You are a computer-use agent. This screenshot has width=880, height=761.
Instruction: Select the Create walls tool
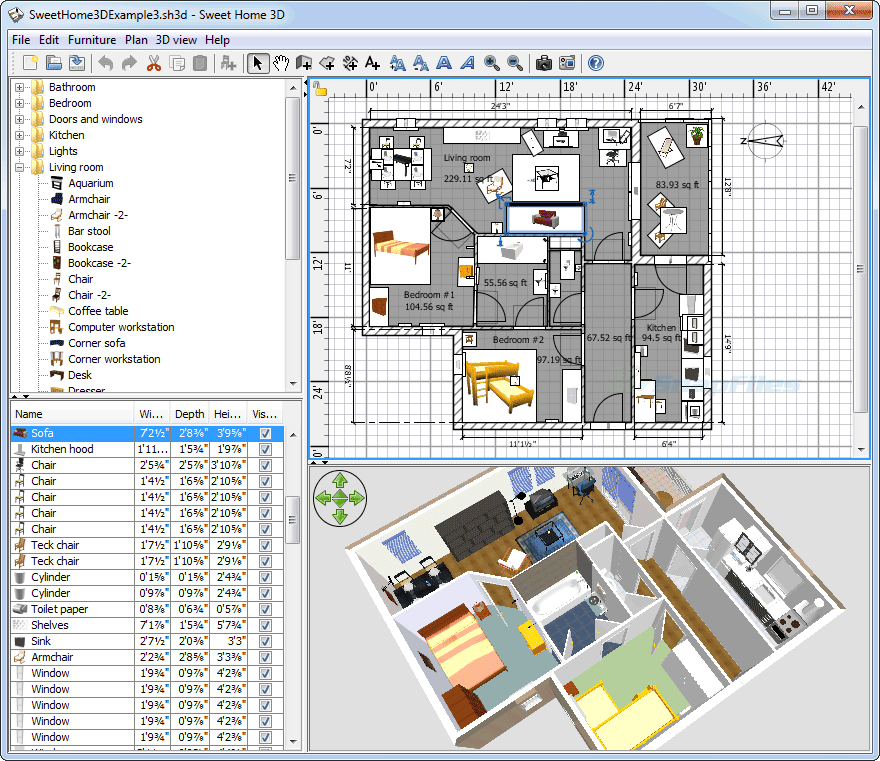tap(304, 63)
